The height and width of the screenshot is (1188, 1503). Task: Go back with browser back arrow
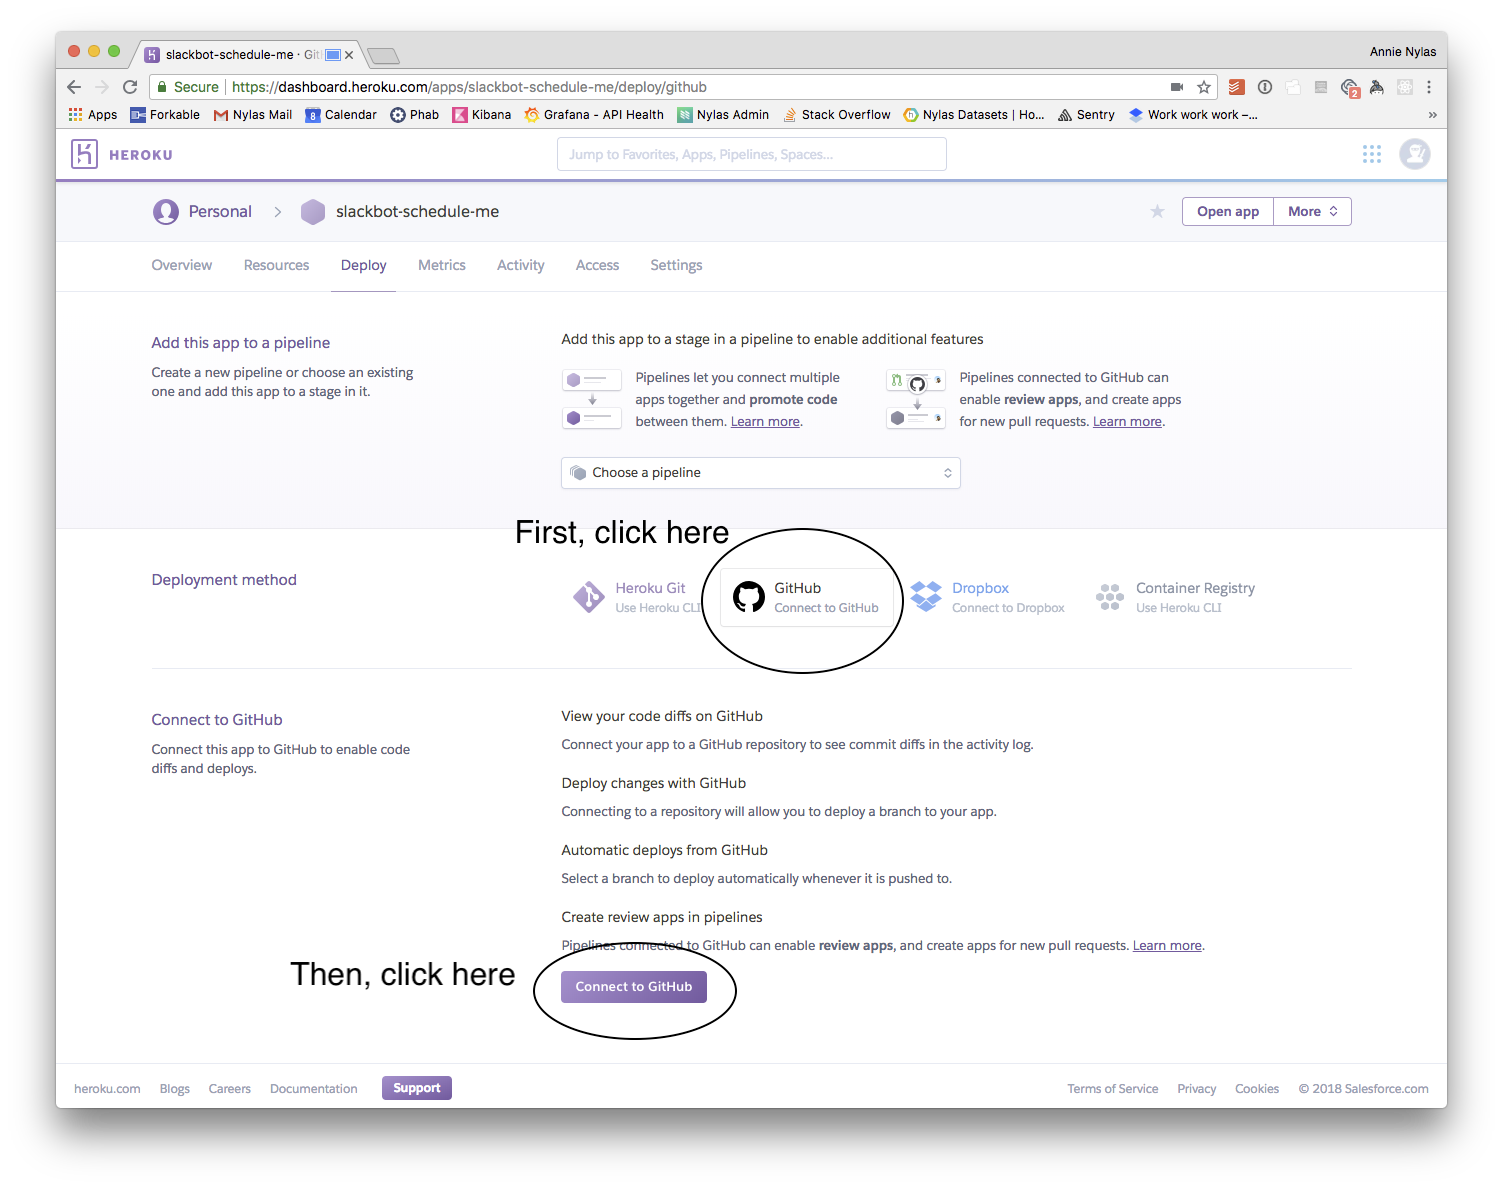click(x=74, y=87)
